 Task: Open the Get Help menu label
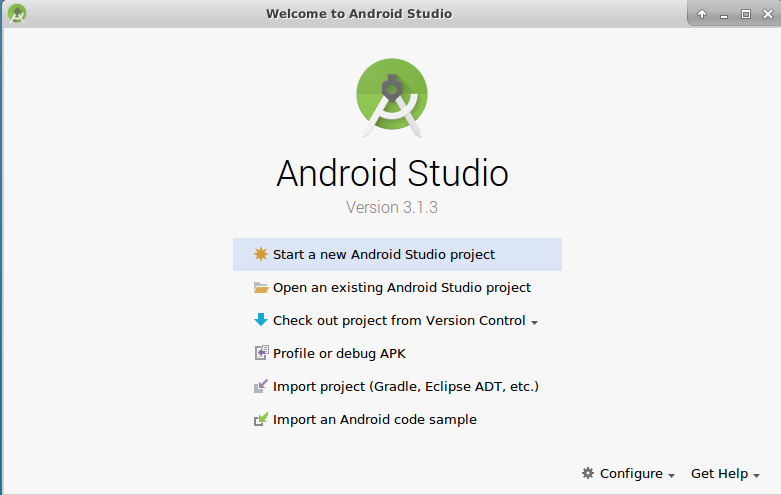click(719, 474)
